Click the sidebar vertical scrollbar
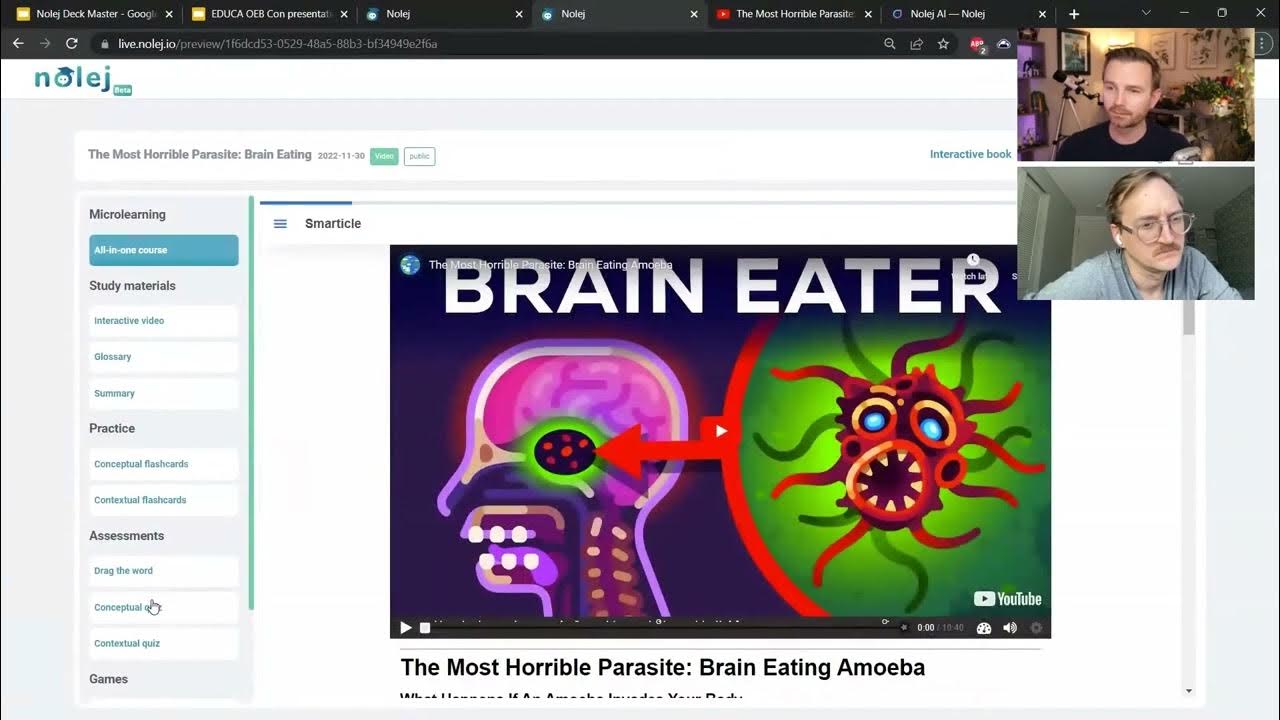Screen dimensions: 1280x720 [x=251, y=403]
